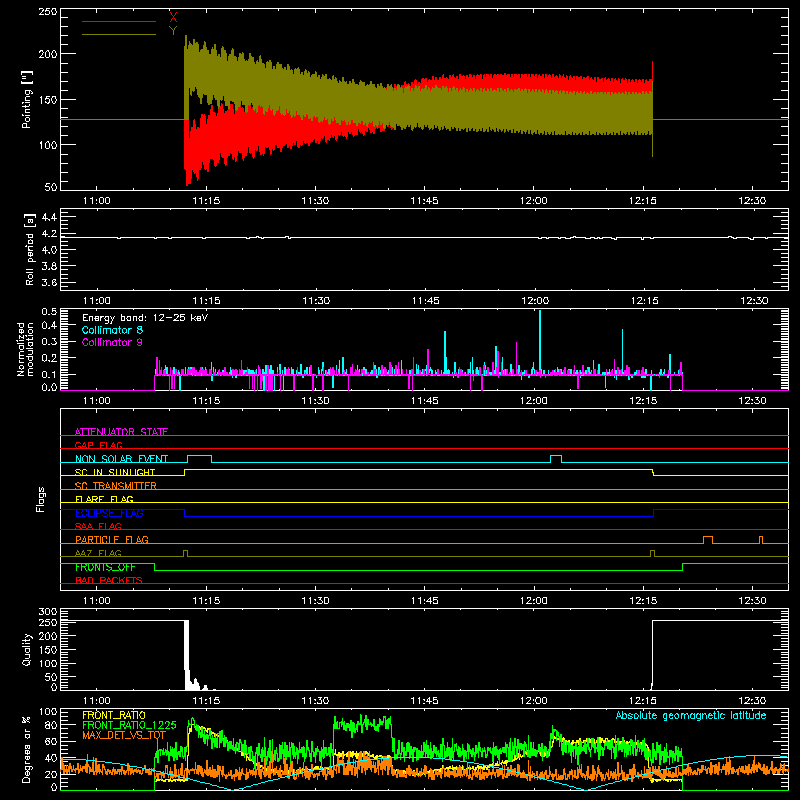Select the red 'X' legend label
Screen dimensions: 800x800
(173, 18)
